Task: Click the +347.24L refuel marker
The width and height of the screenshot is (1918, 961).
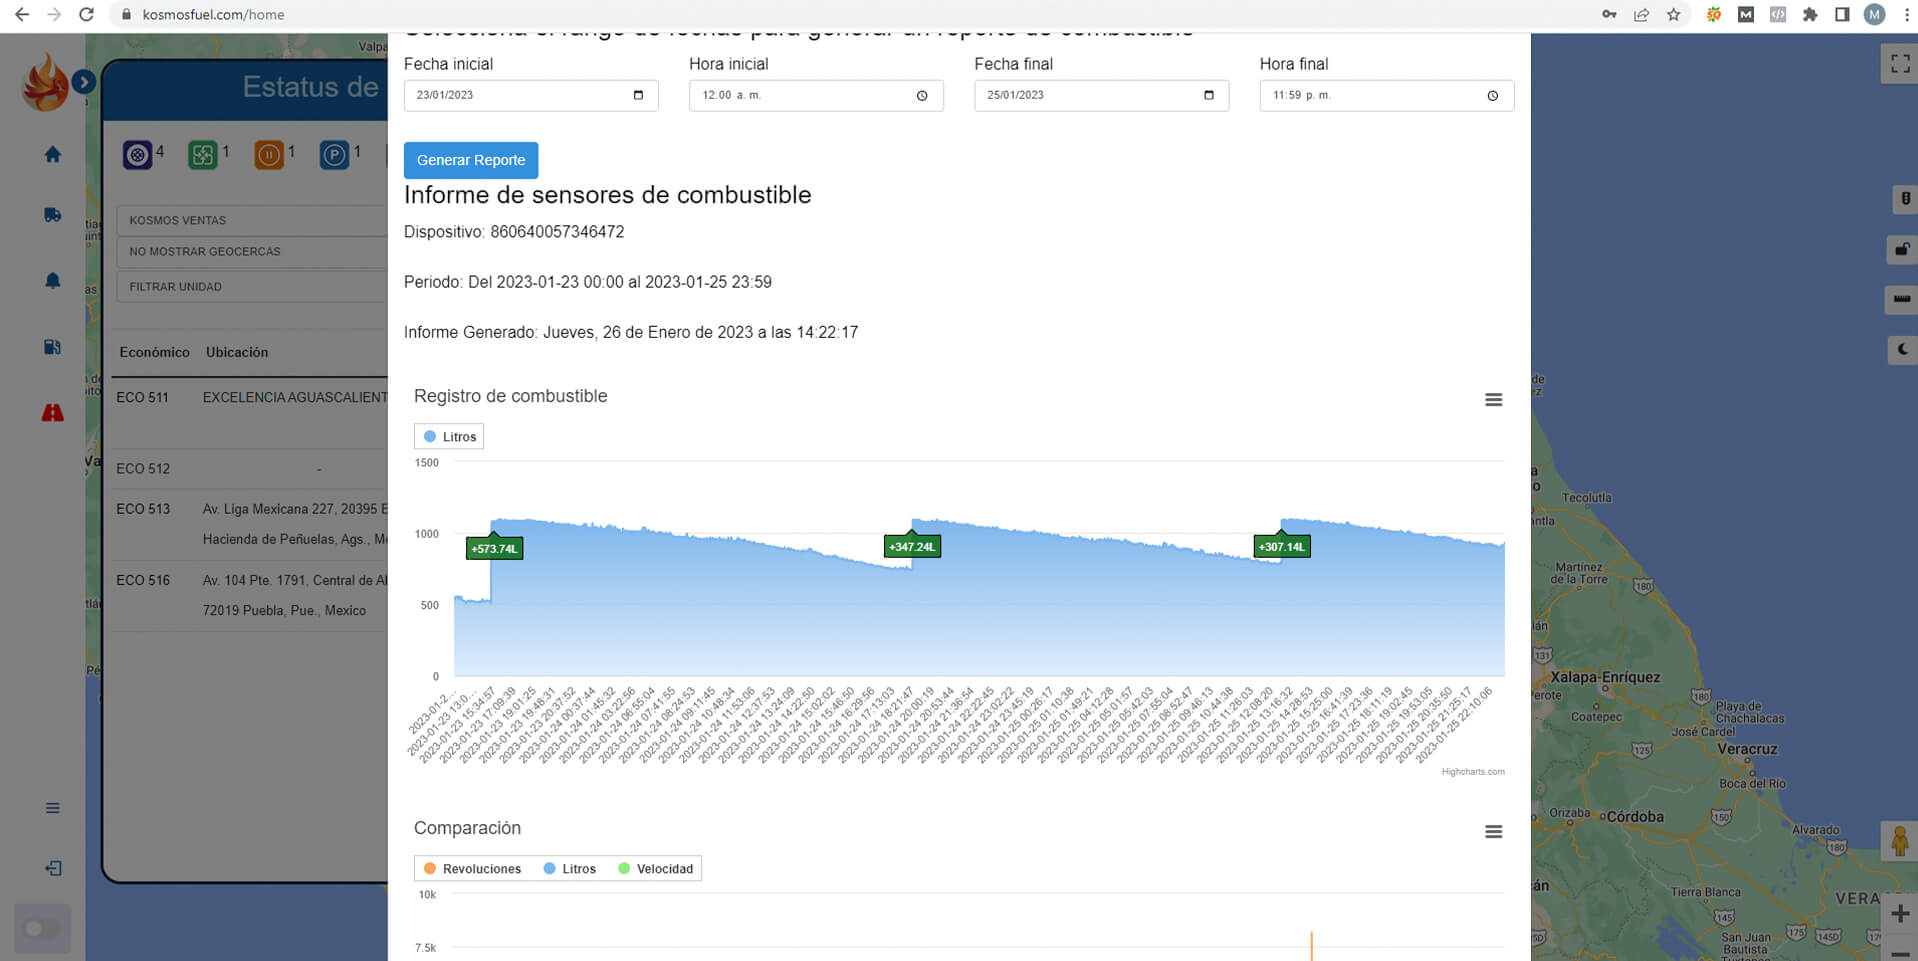Action: coord(912,546)
